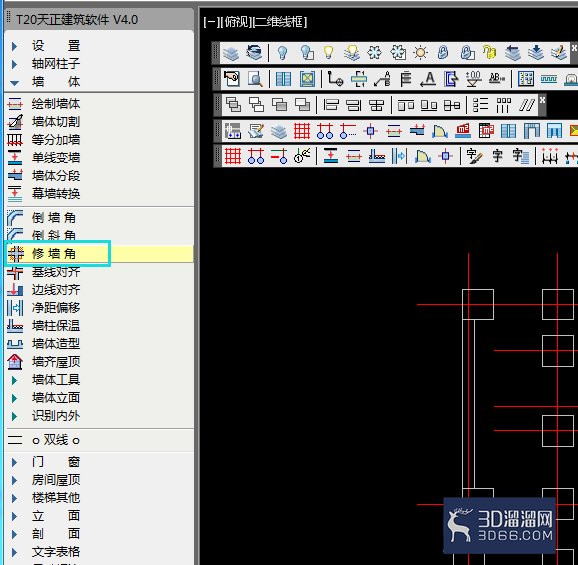This screenshot has width=578, height=565.
Task: Click the leader line with circle symbol icon
Action: pos(335,79)
